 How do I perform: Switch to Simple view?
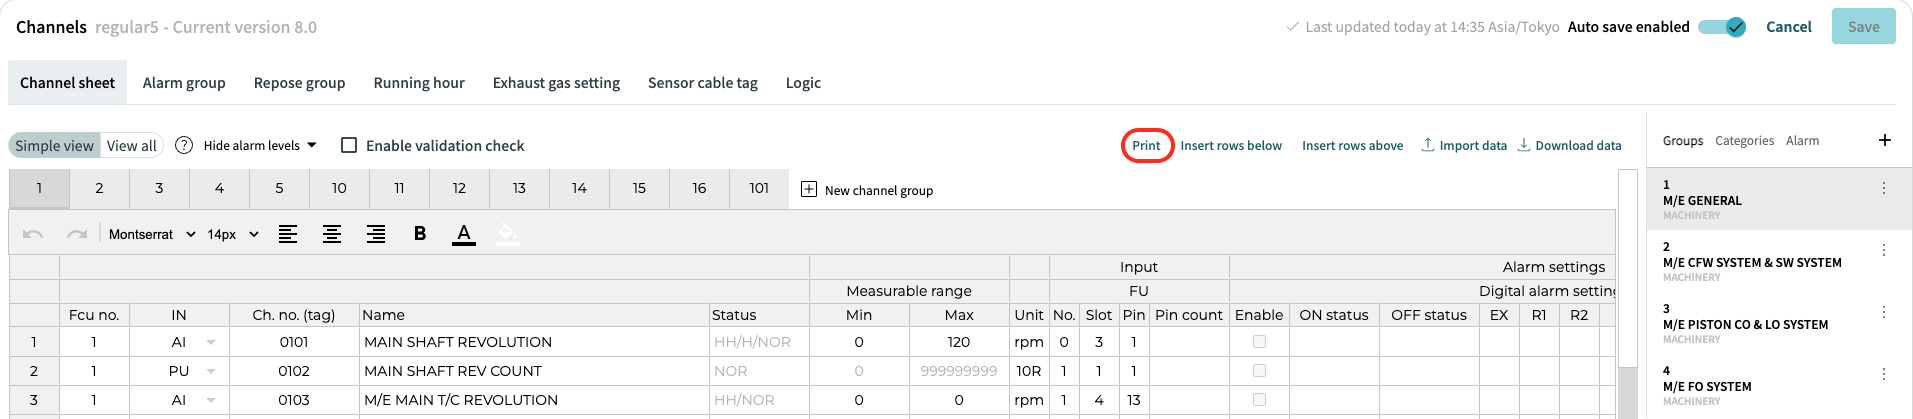coord(54,145)
